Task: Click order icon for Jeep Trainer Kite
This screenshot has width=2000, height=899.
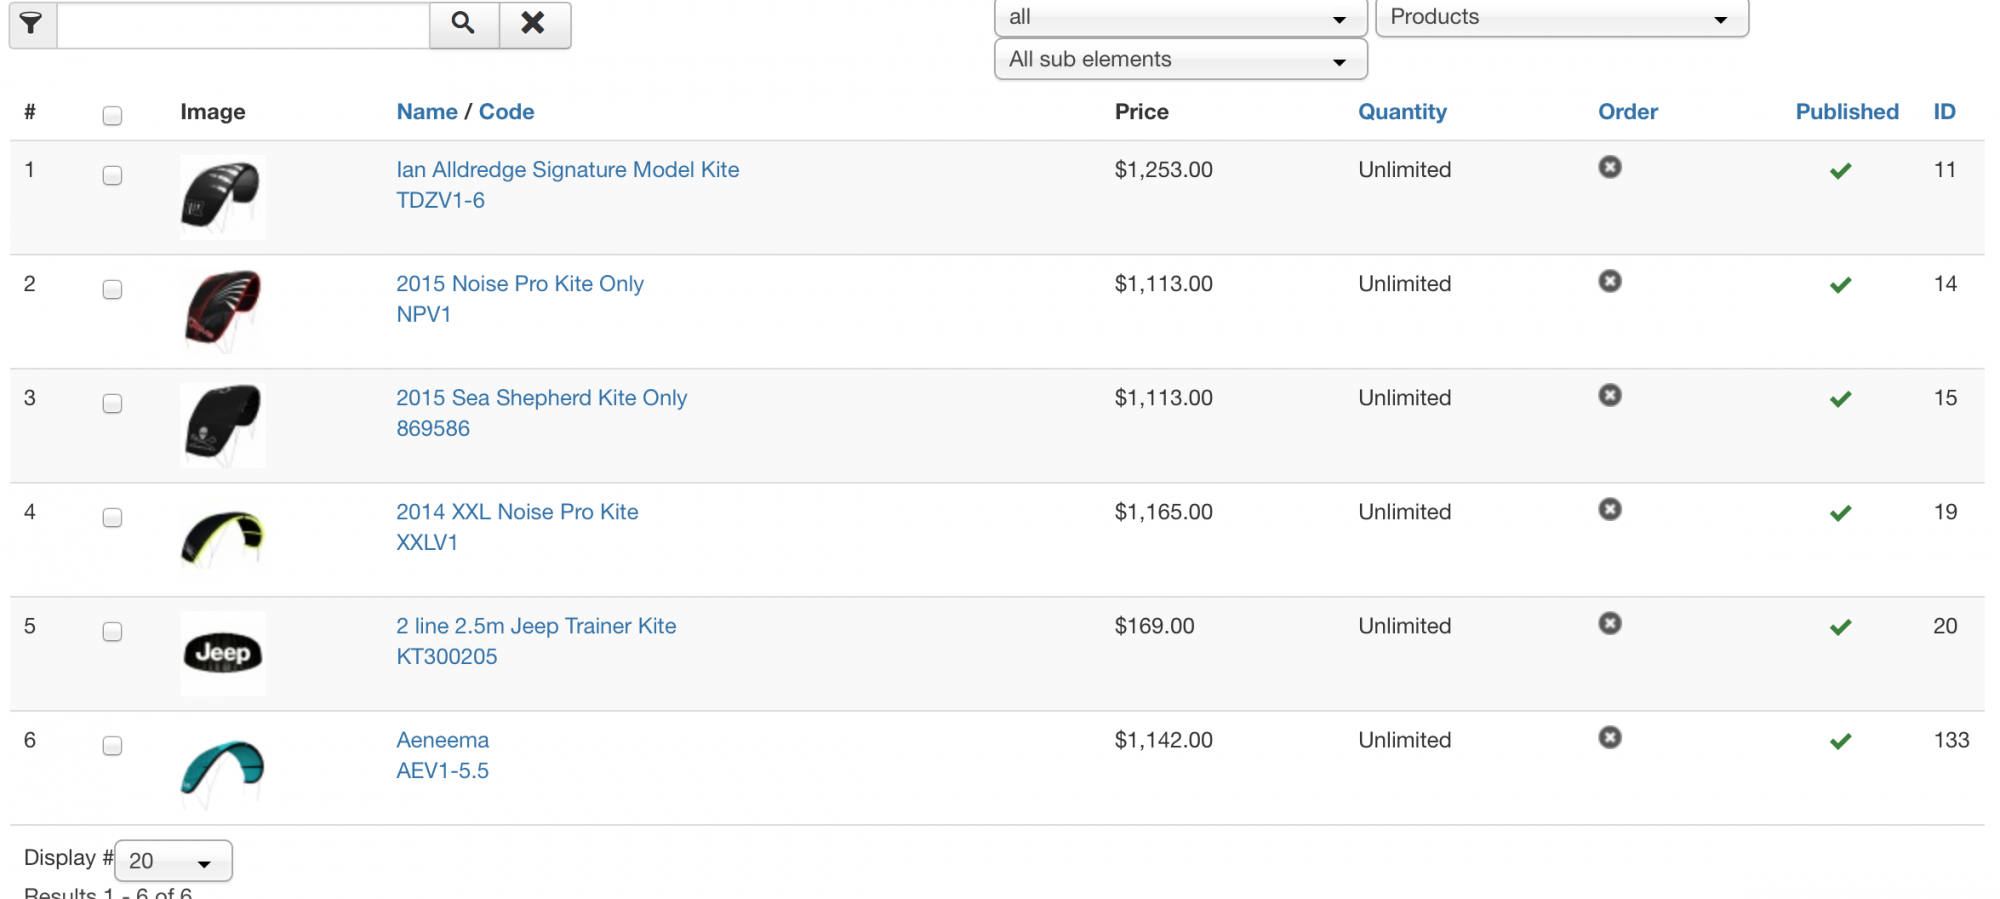Action: click(1609, 623)
